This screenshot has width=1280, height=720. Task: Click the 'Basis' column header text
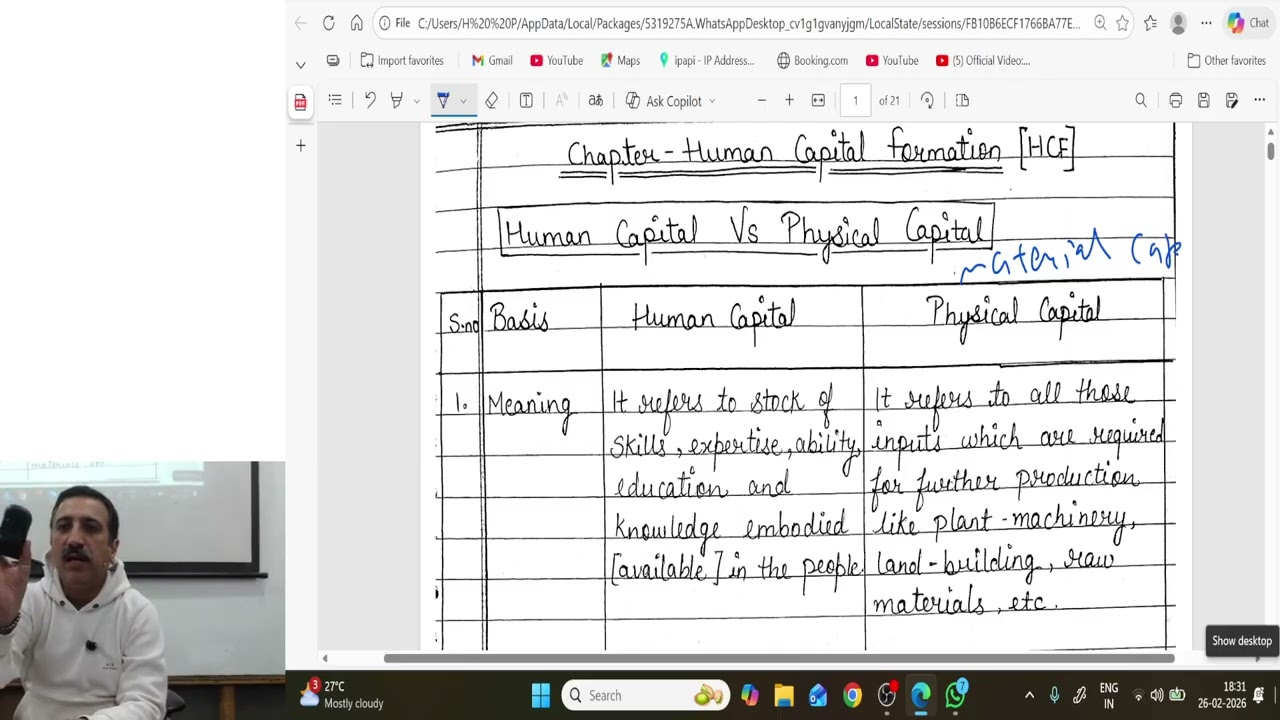coord(519,319)
